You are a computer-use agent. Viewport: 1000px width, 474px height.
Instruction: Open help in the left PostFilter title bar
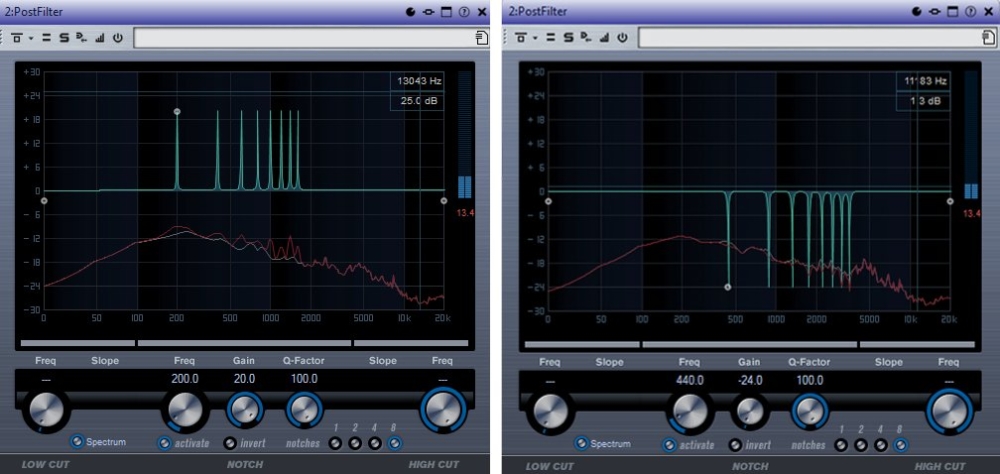[464, 11]
